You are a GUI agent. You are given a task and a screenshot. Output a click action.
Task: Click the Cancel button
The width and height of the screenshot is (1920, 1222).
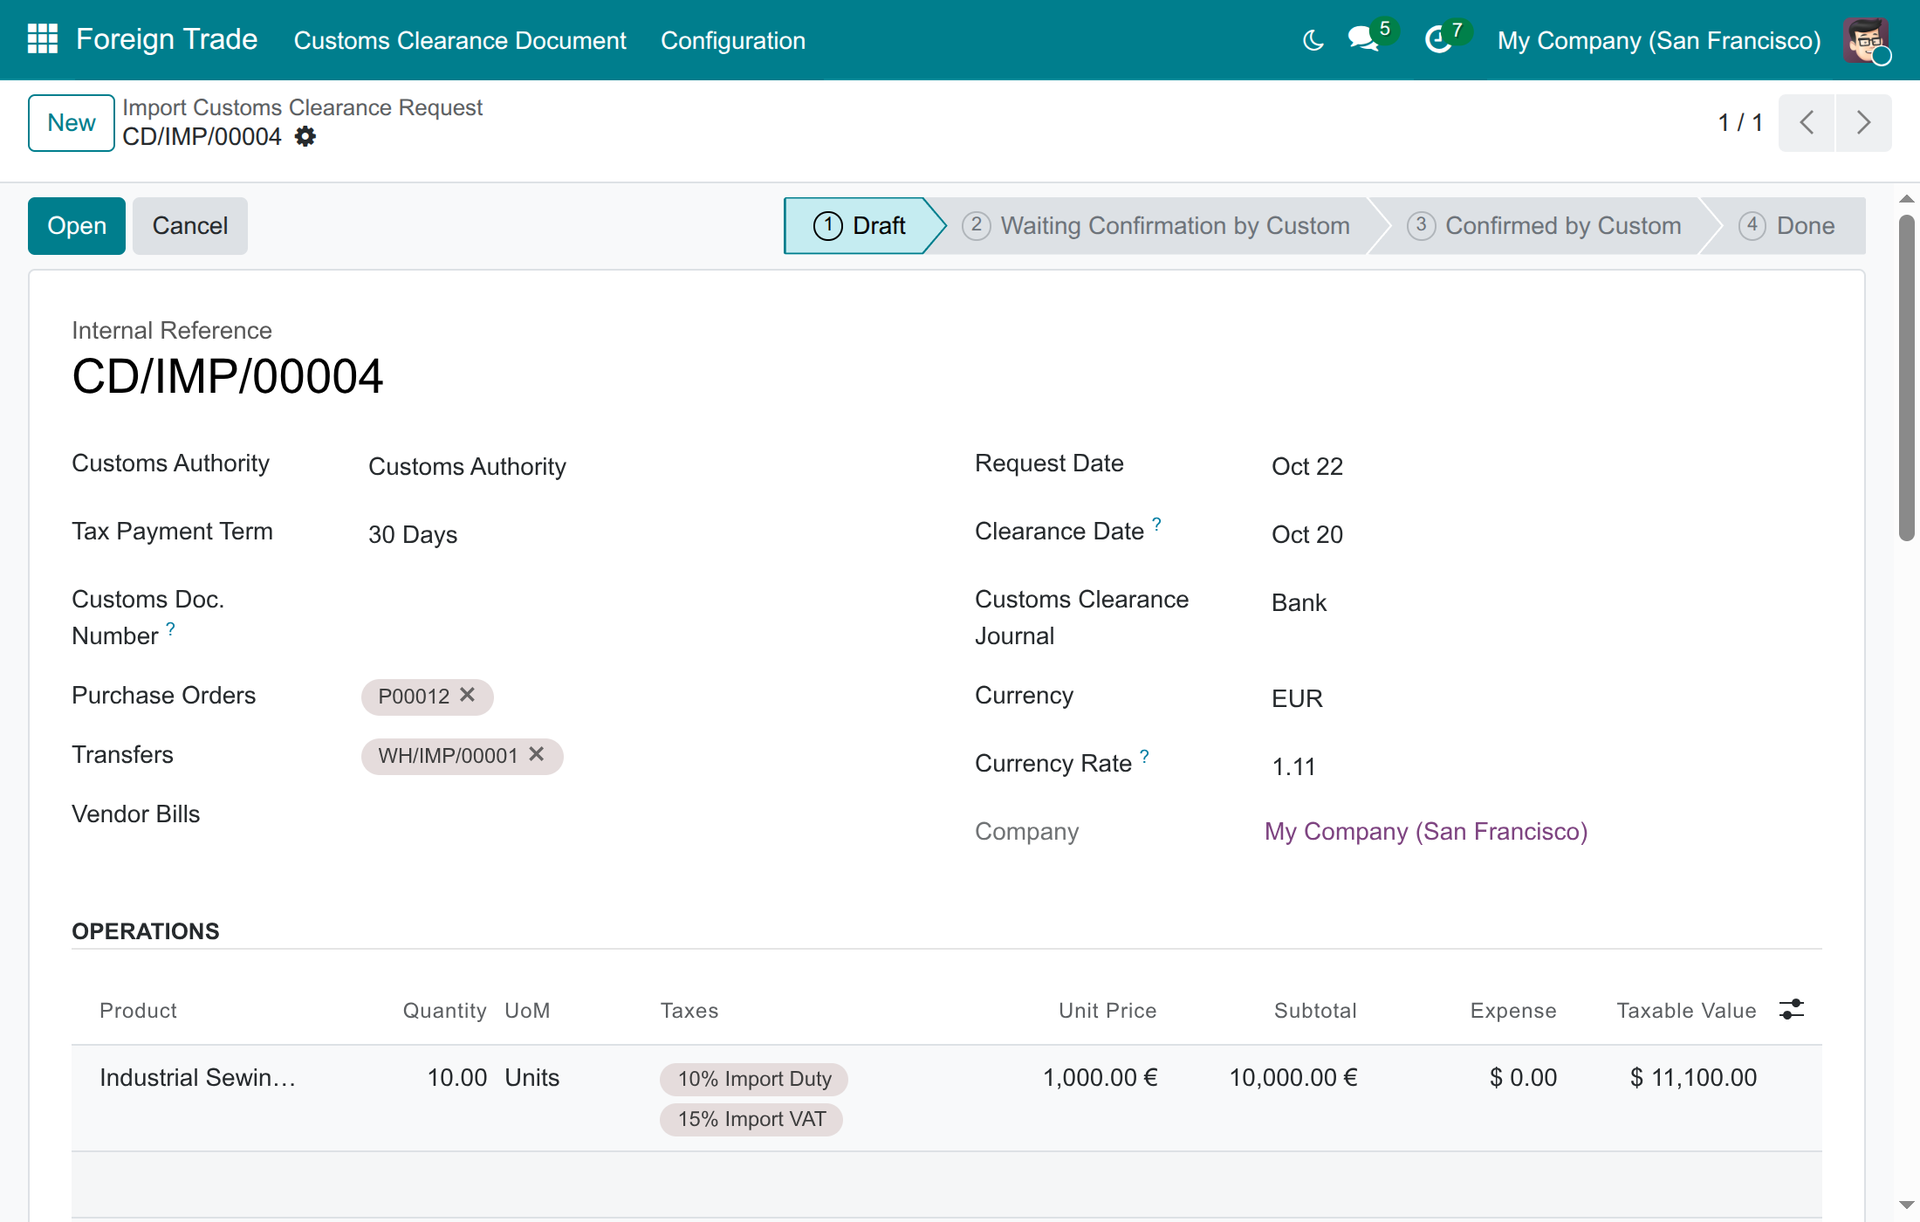click(190, 226)
